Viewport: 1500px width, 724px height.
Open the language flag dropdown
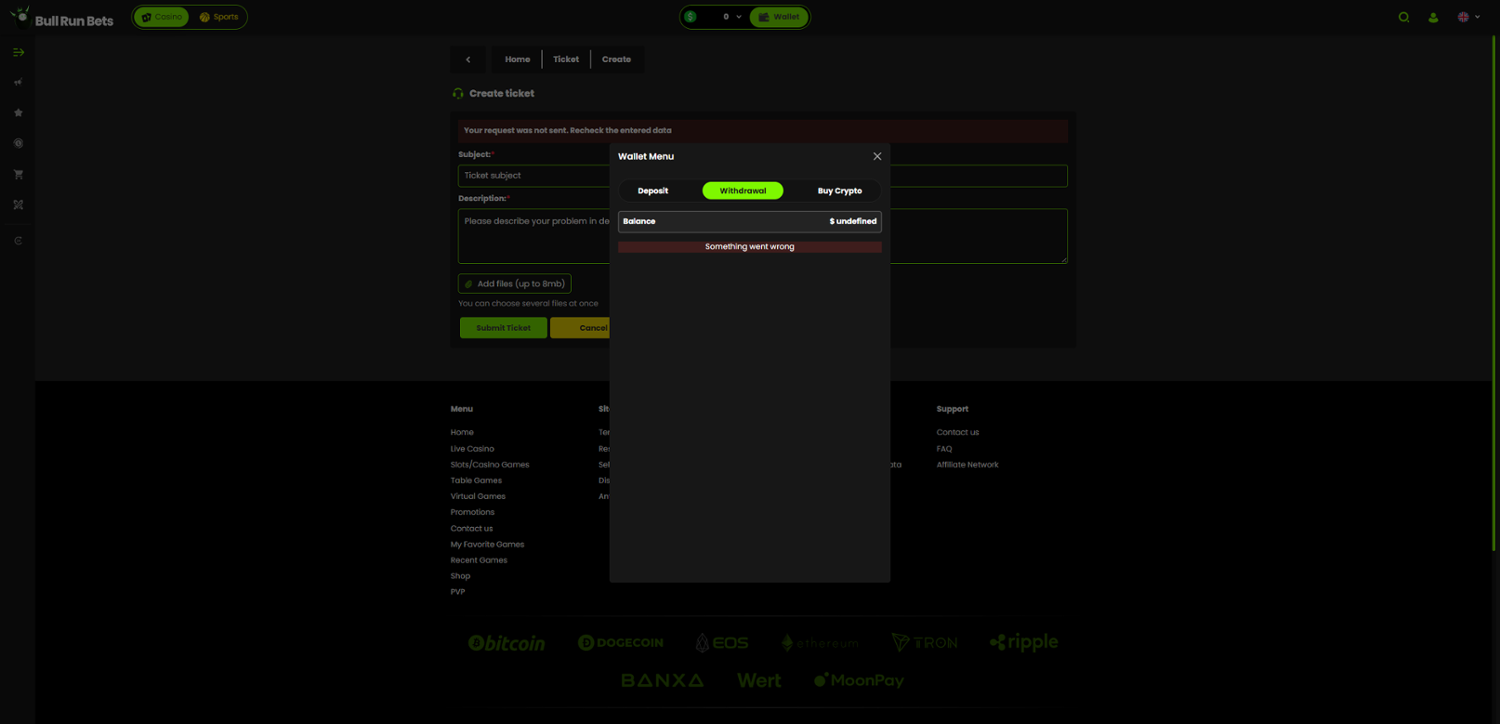click(1468, 17)
